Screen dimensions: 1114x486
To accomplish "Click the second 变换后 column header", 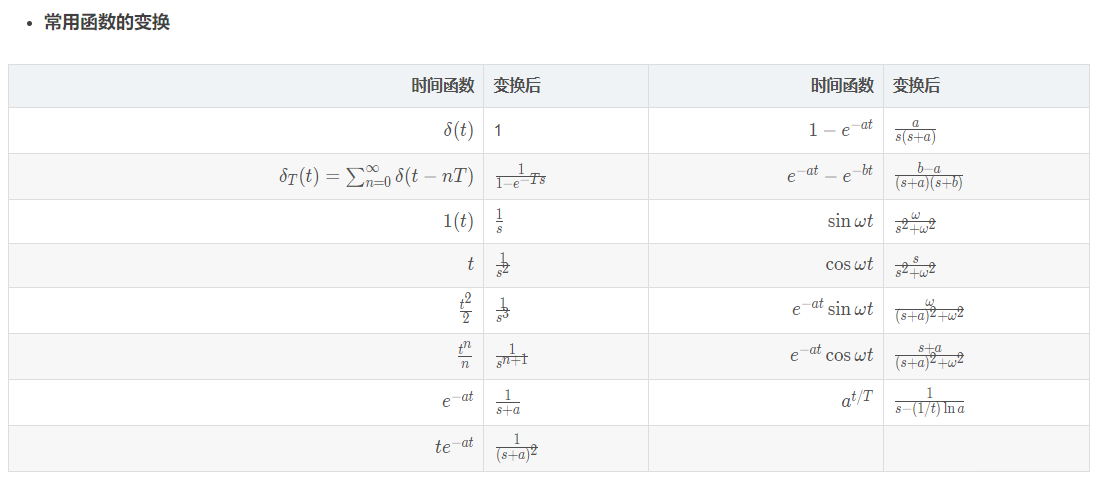I will (916, 86).
